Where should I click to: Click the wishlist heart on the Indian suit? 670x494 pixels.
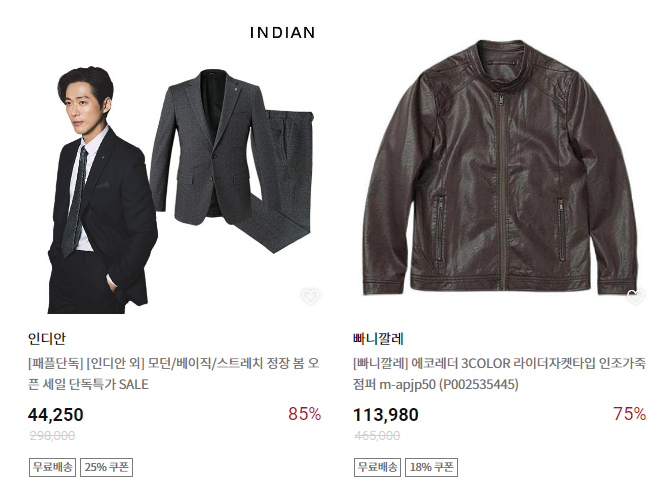tap(310, 296)
